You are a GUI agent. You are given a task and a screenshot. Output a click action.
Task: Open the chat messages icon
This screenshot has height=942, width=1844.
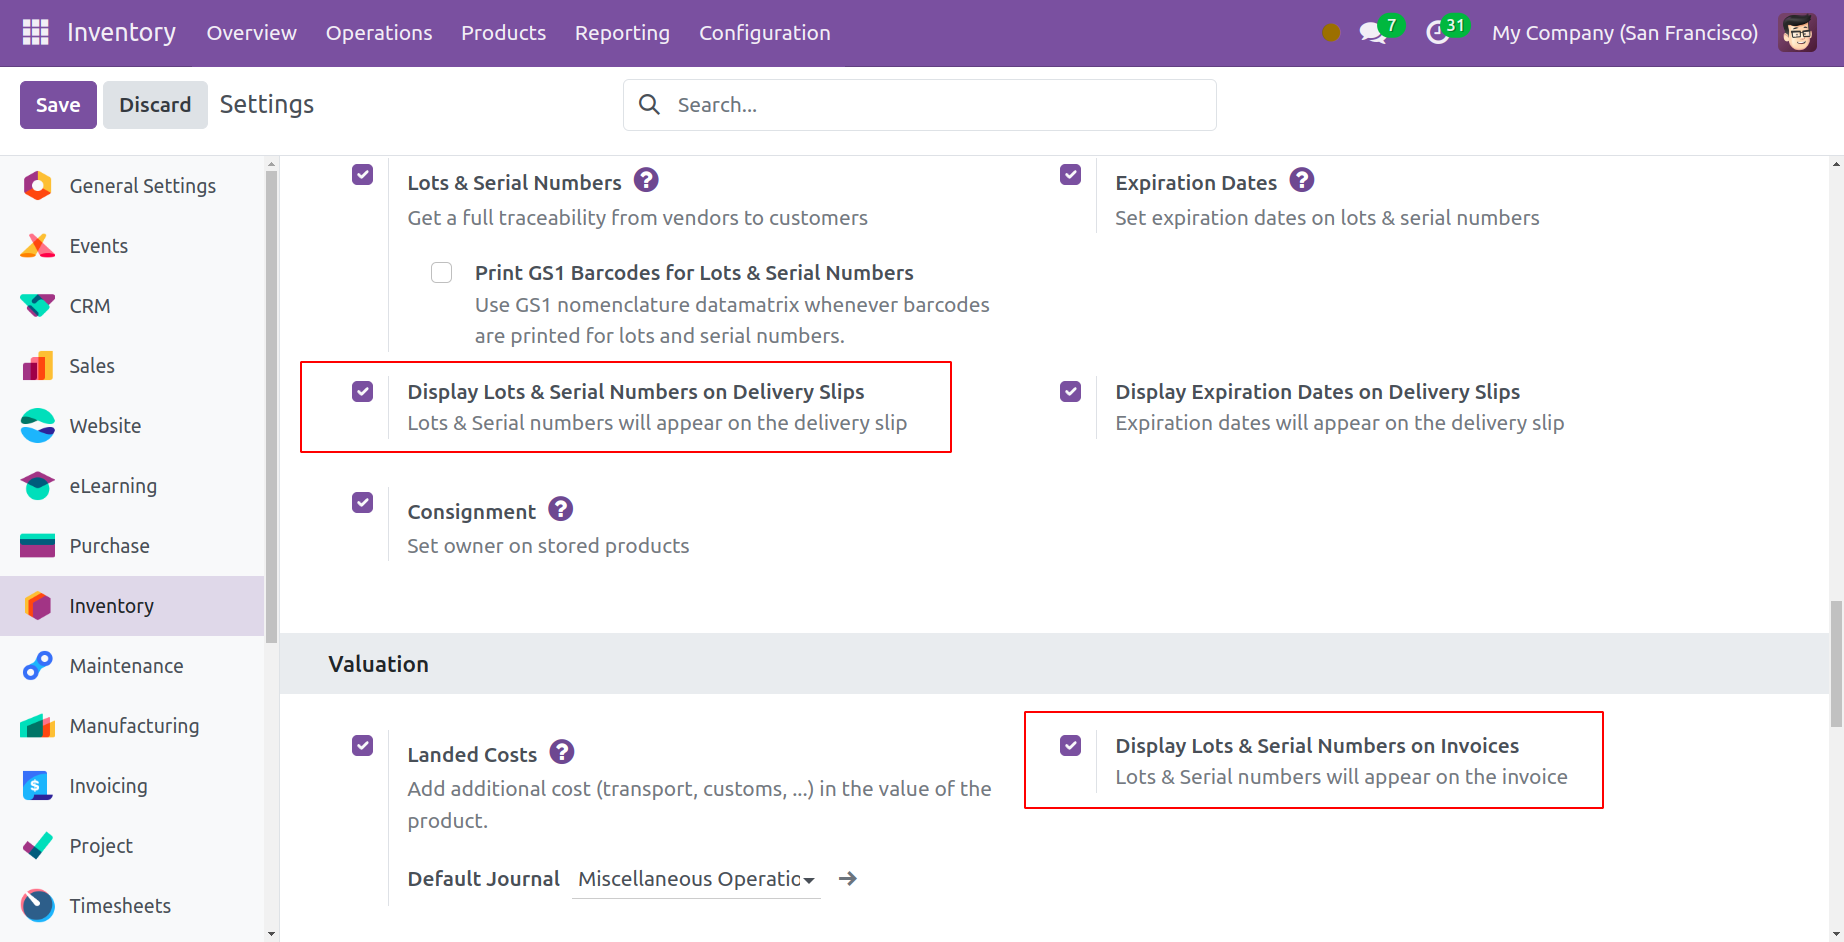pyautogui.click(x=1372, y=33)
